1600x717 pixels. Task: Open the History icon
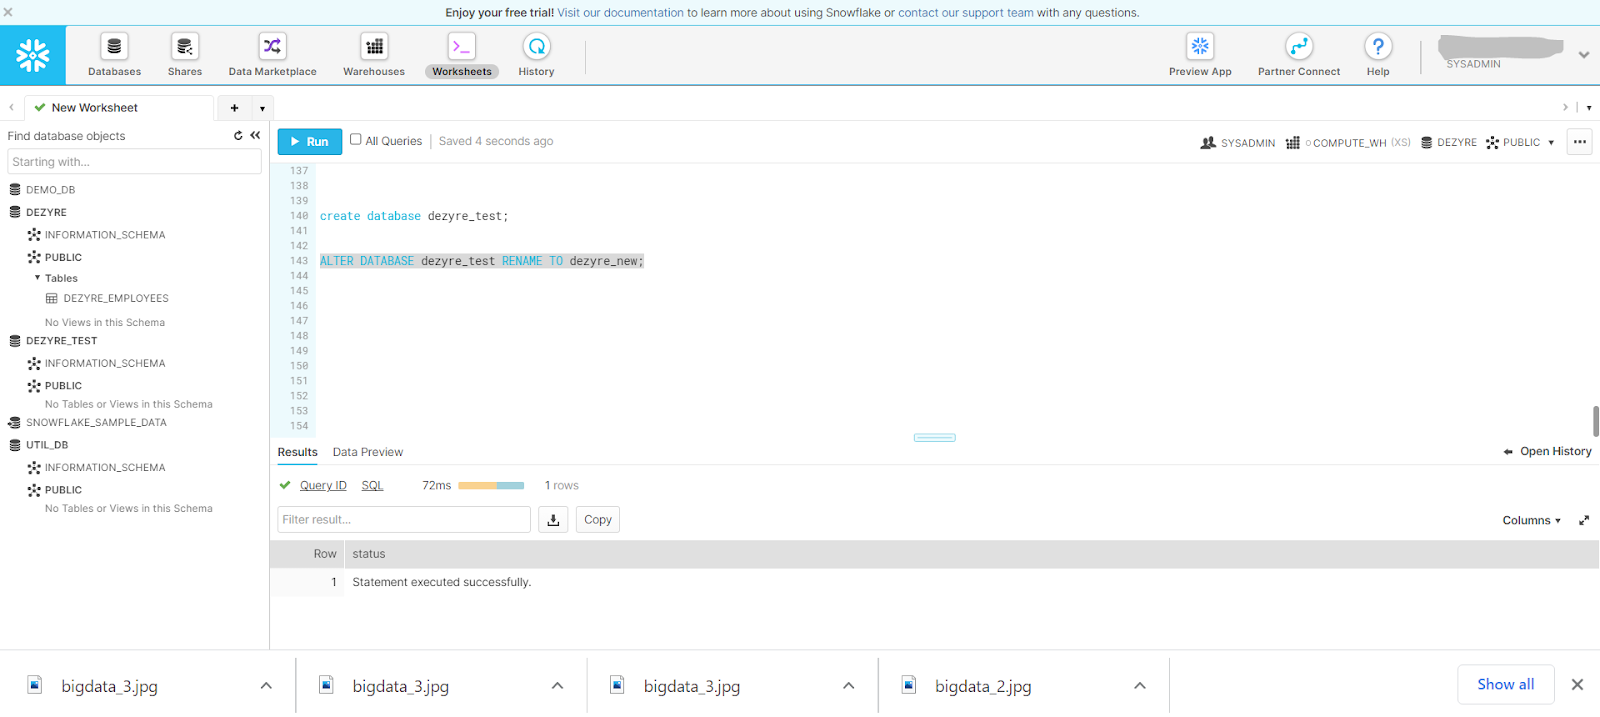point(536,47)
